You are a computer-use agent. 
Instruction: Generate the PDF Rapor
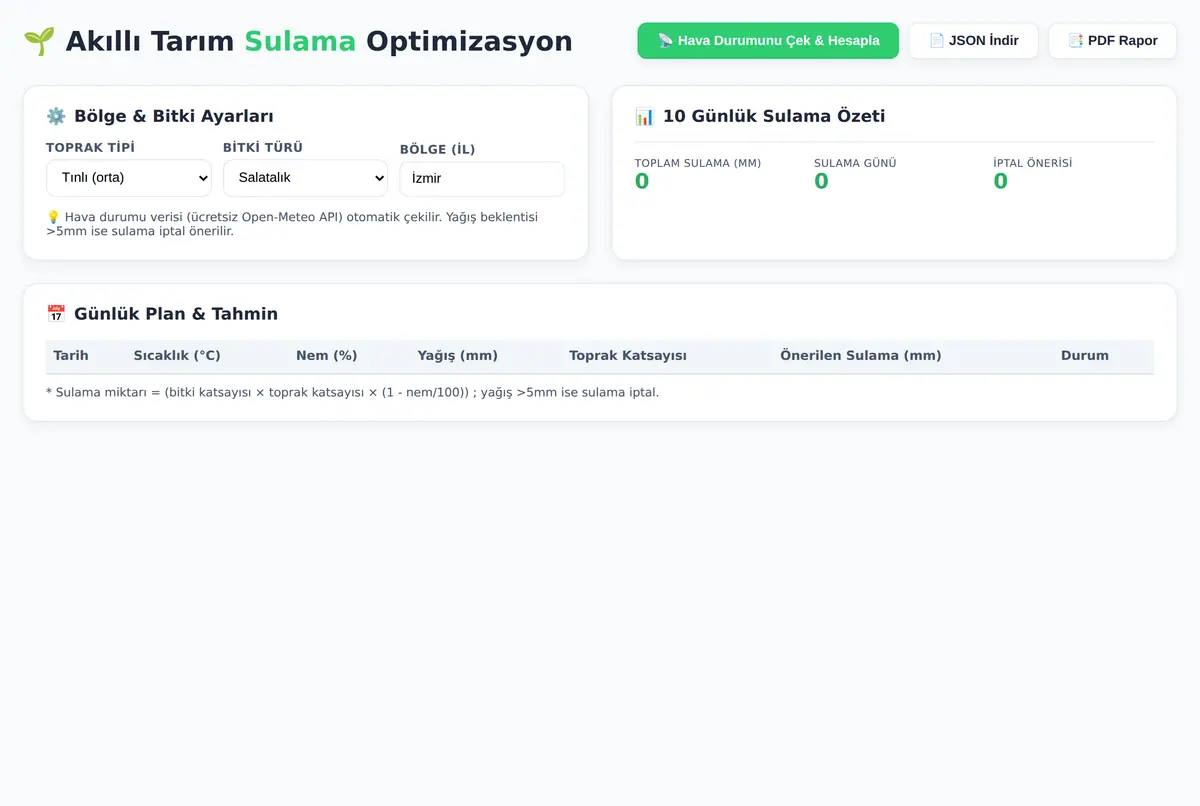pos(1112,41)
